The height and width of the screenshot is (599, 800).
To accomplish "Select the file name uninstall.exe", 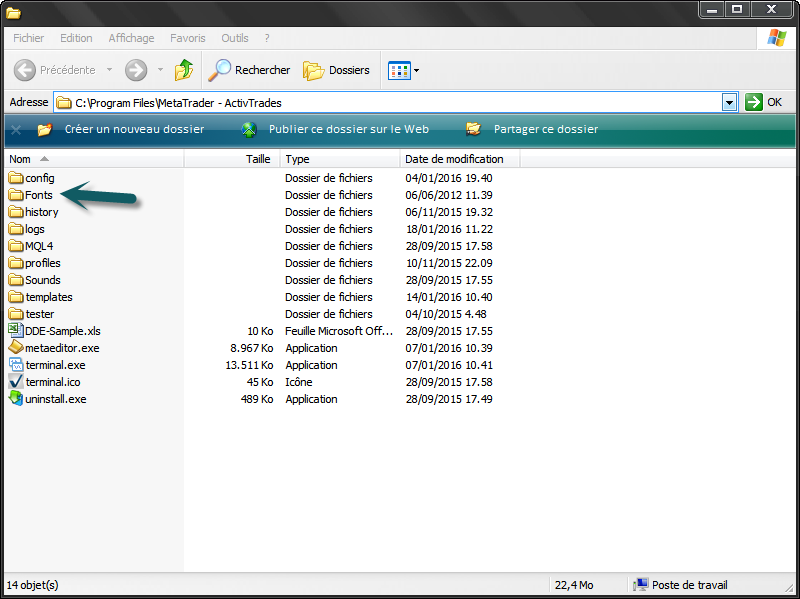I will [x=56, y=399].
